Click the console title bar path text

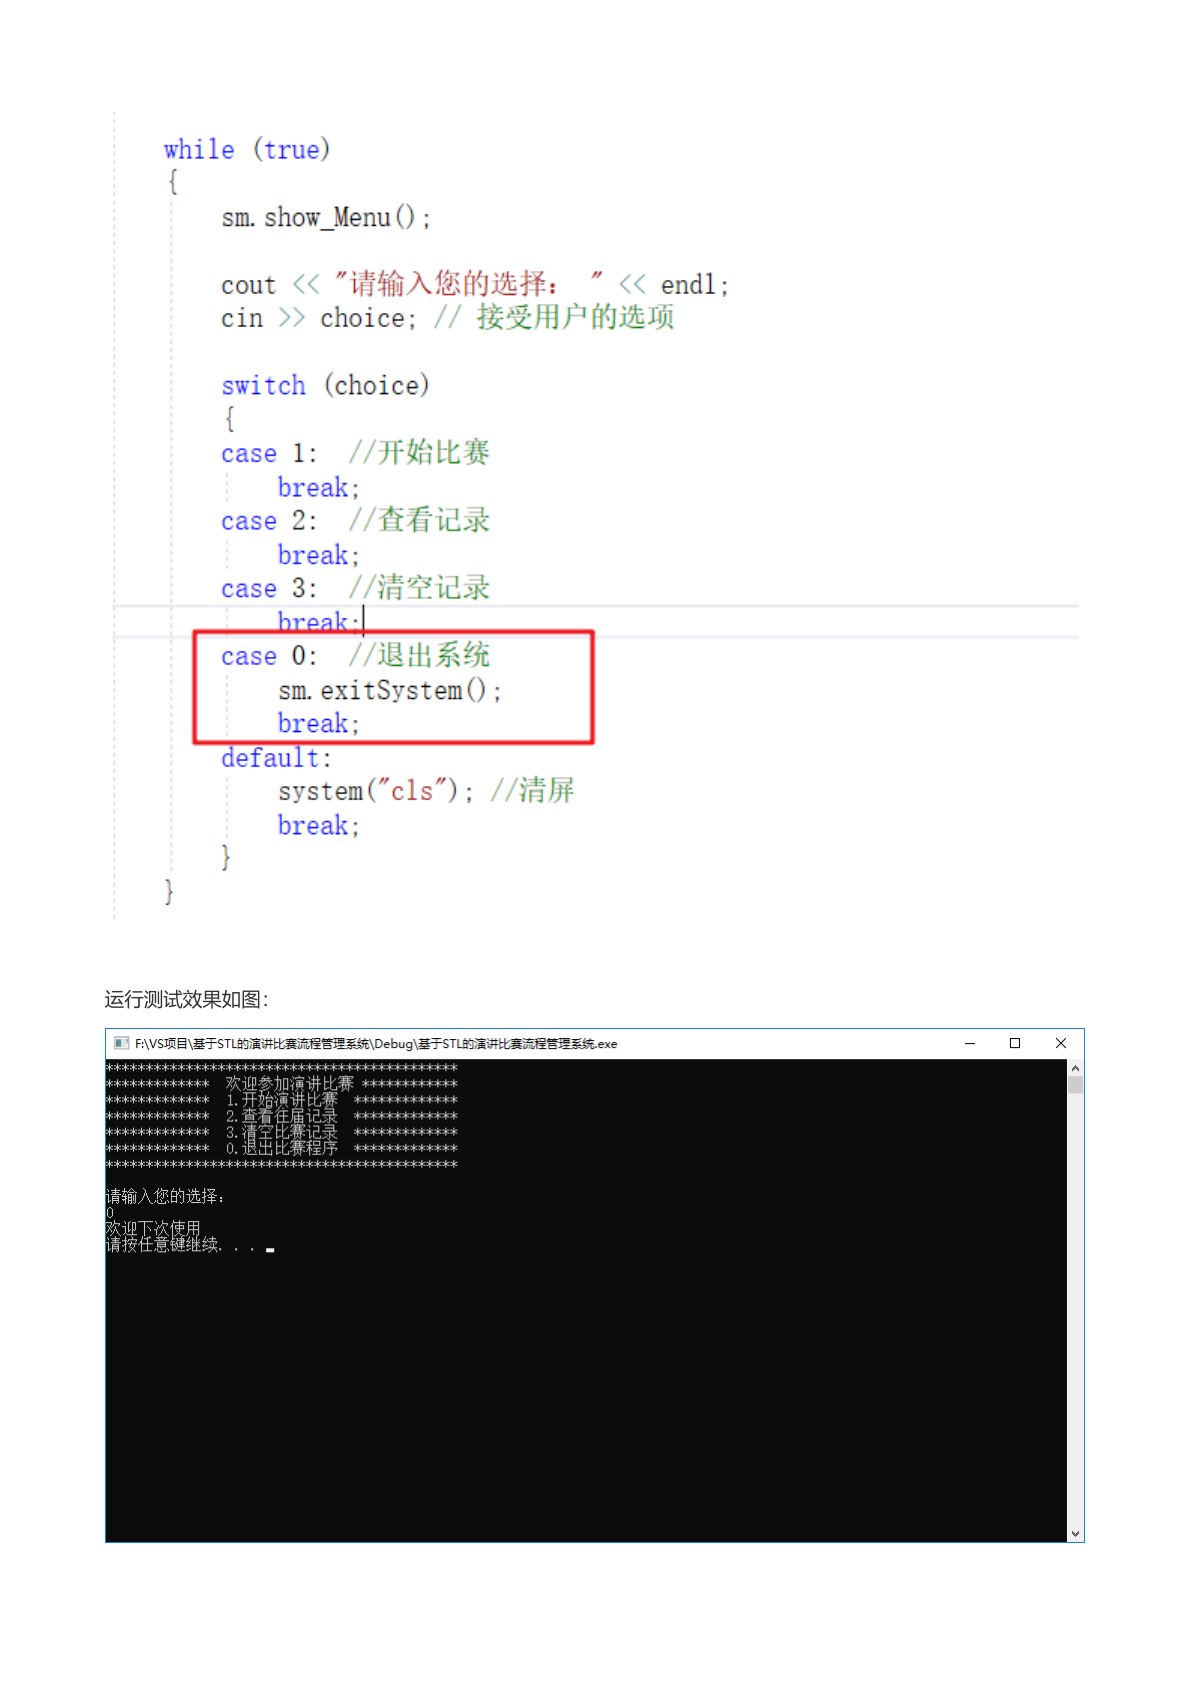coord(376,1044)
